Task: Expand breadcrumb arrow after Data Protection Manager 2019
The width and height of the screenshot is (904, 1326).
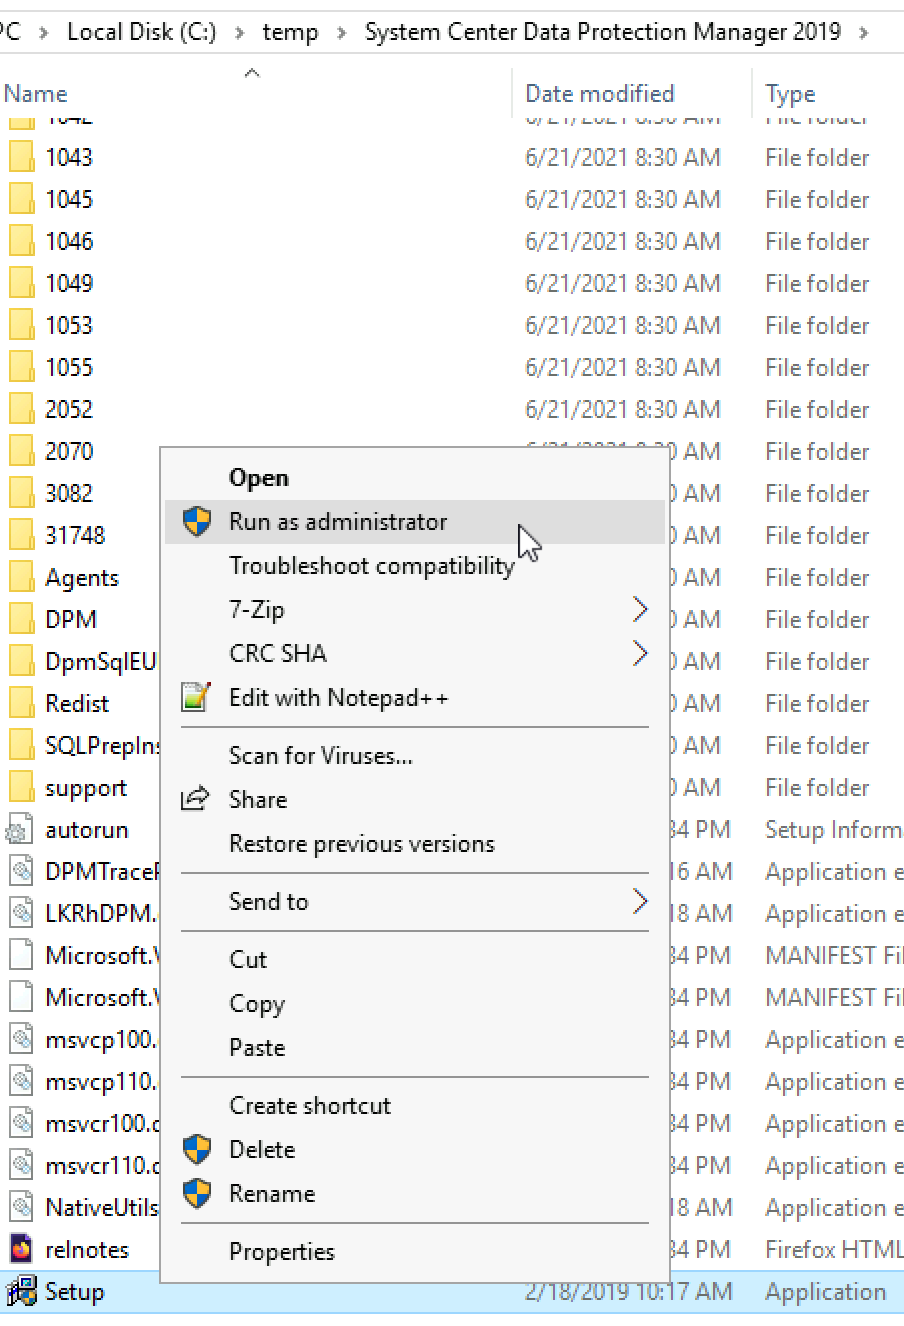Action: 864,33
